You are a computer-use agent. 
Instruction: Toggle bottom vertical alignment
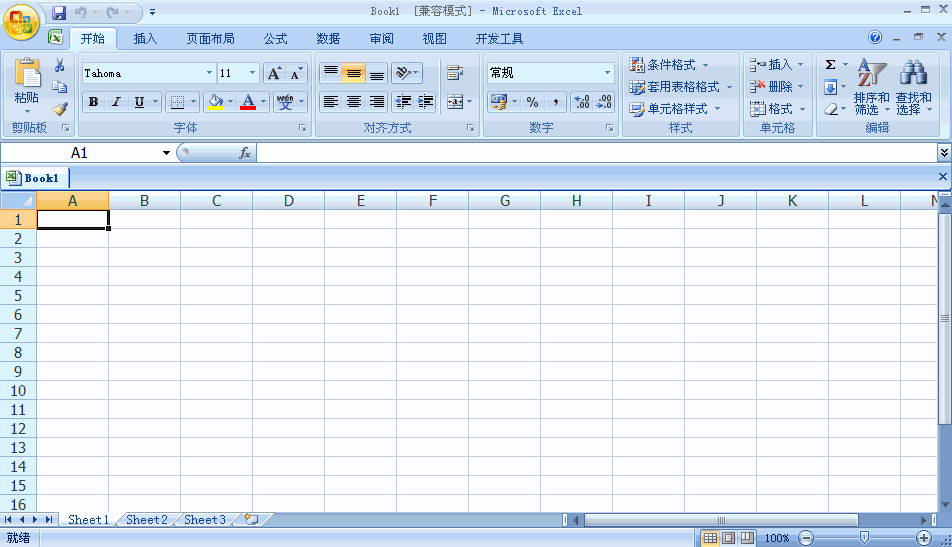click(x=376, y=73)
